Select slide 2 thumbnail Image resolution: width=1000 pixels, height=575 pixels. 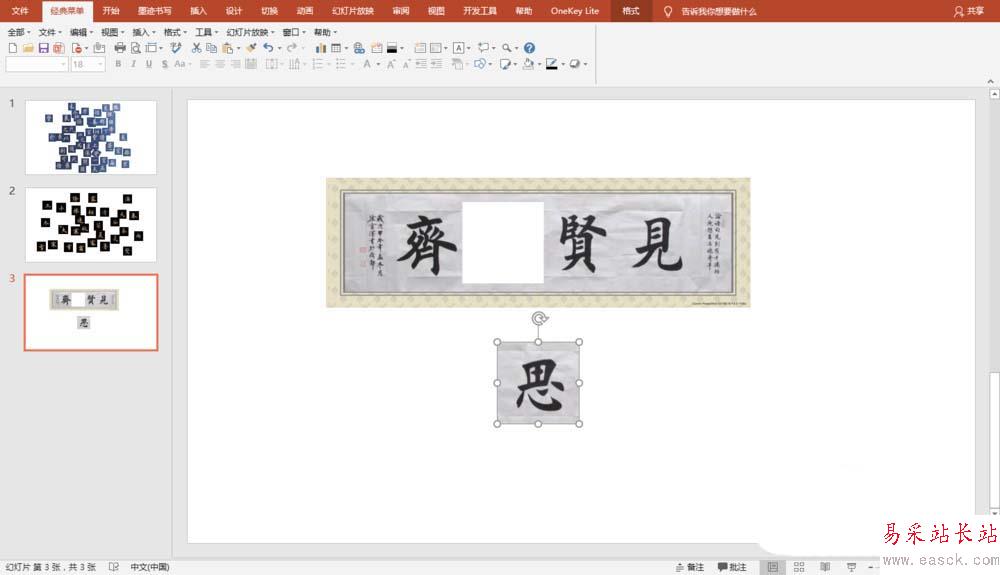[x=91, y=224]
